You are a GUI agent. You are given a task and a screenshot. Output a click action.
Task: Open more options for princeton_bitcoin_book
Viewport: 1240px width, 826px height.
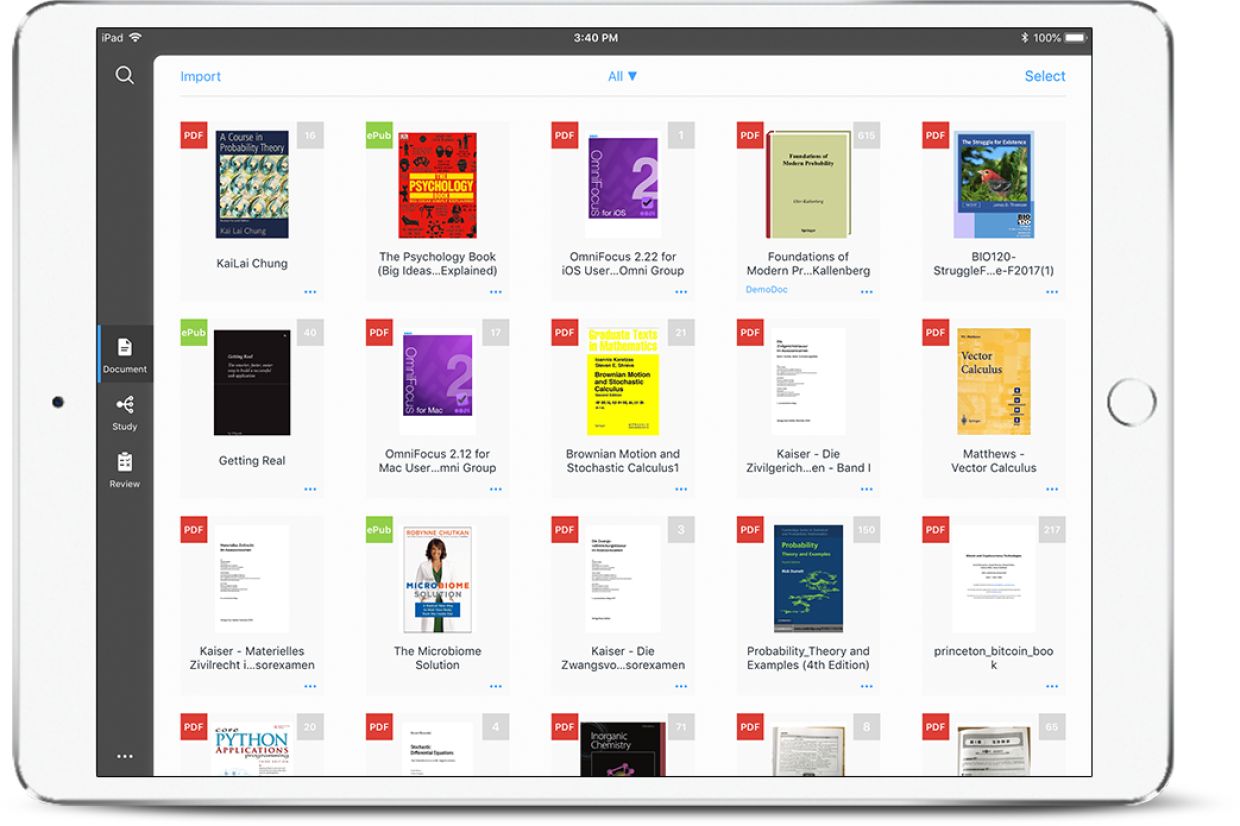pos(1052,686)
